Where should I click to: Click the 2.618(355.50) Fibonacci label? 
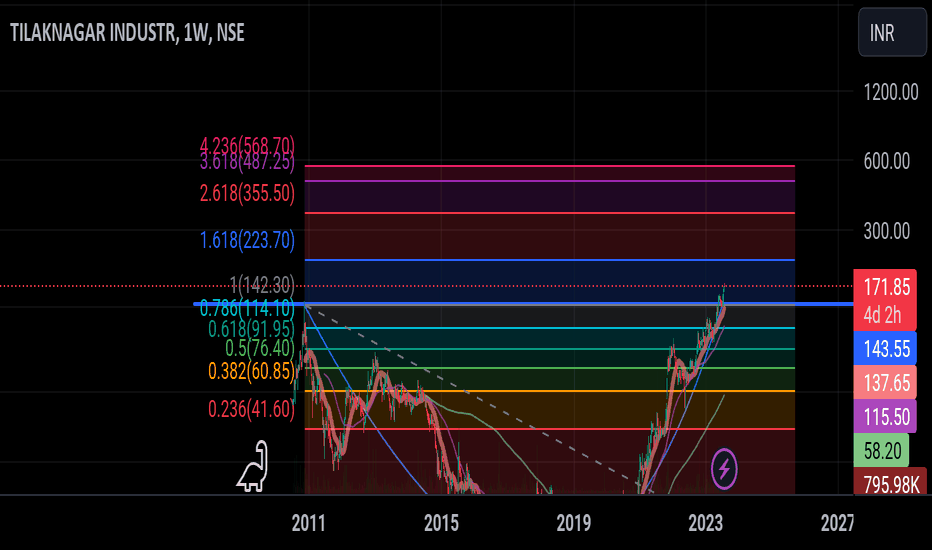click(x=247, y=193)
